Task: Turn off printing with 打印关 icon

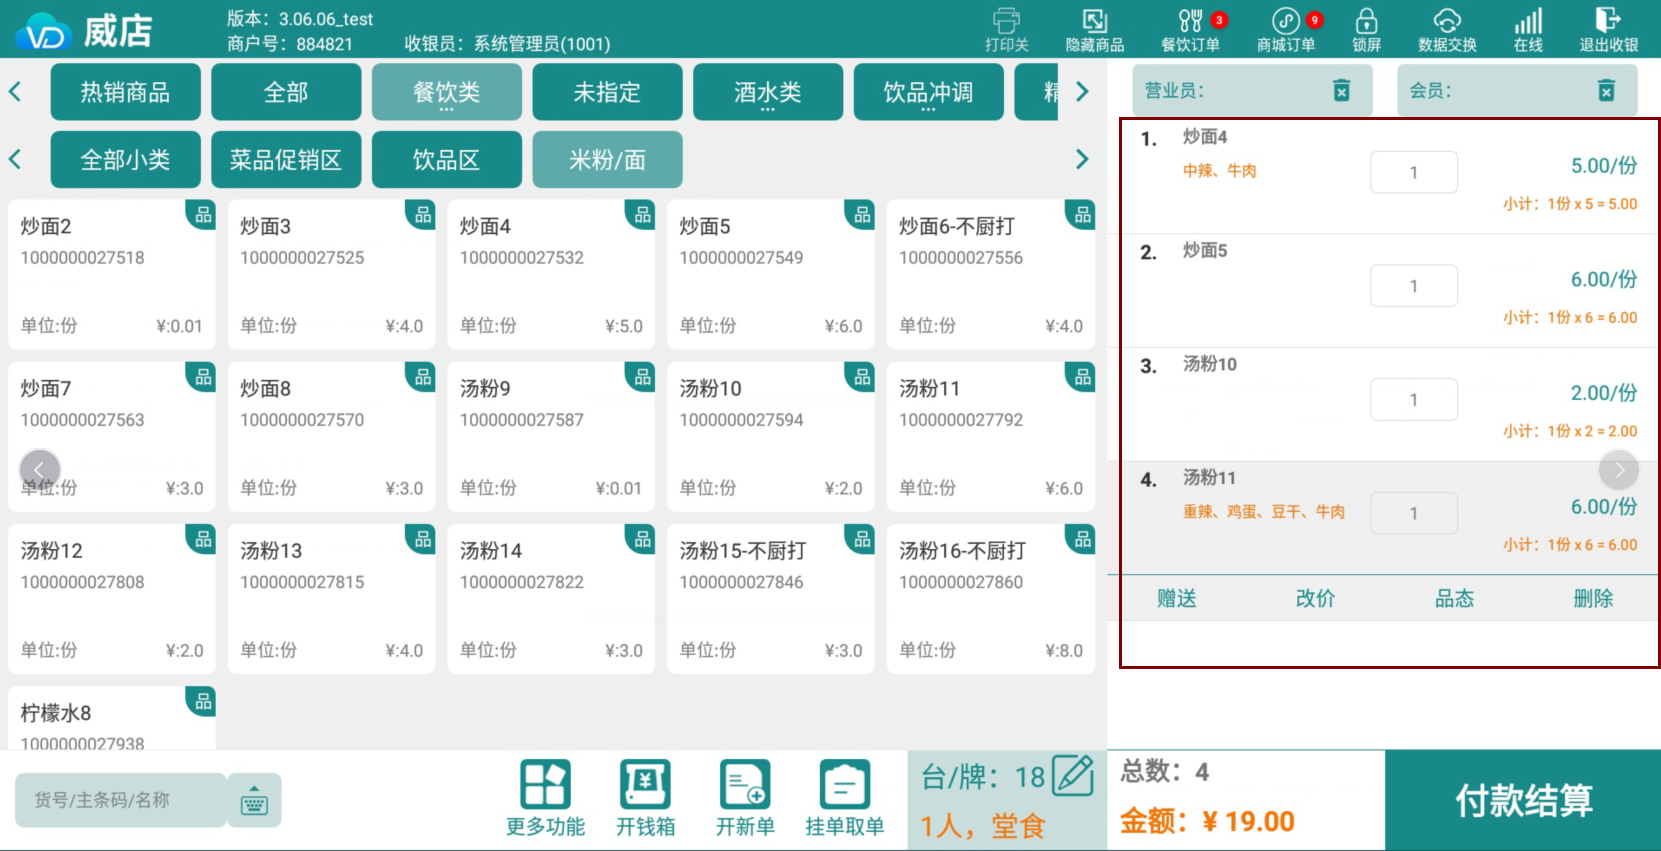Action: coord(1006,30)
